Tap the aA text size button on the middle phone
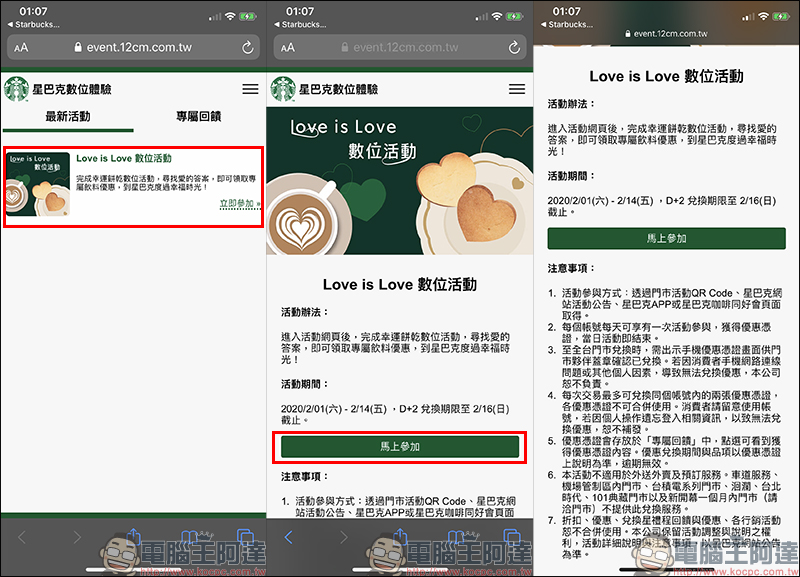The height and width of the screenshot is (577, 800). click(288, 48)
